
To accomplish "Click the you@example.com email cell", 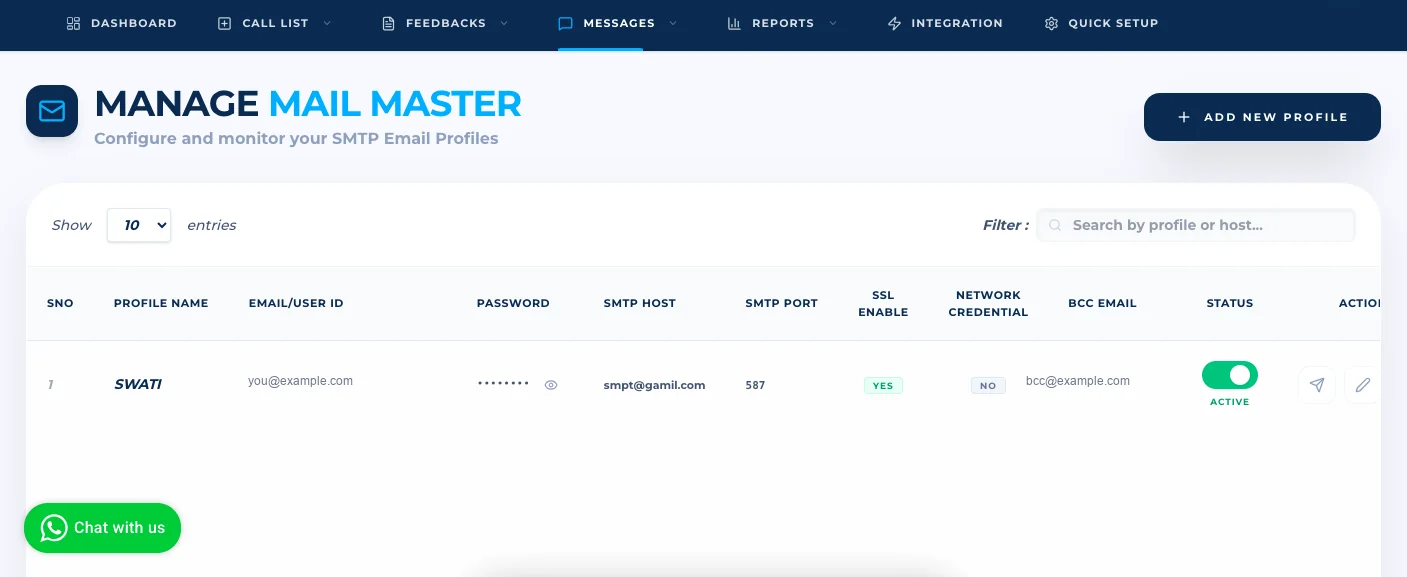I will 301,381.
